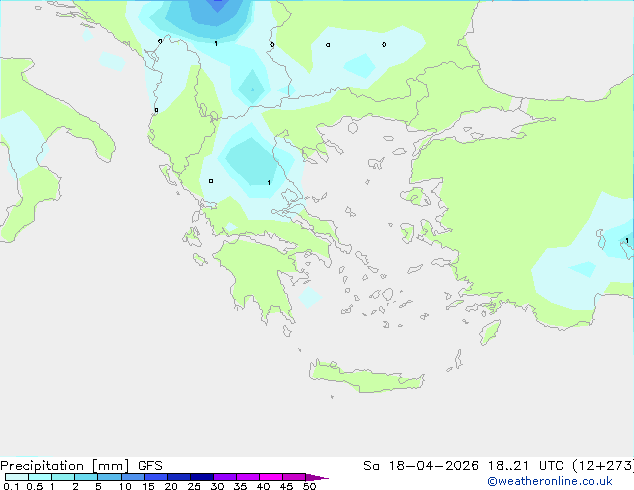This screenshot has height=490, width=634.
Task: Click the above-50 mm legend arrow tip
Action: click(x=317, y=477)
